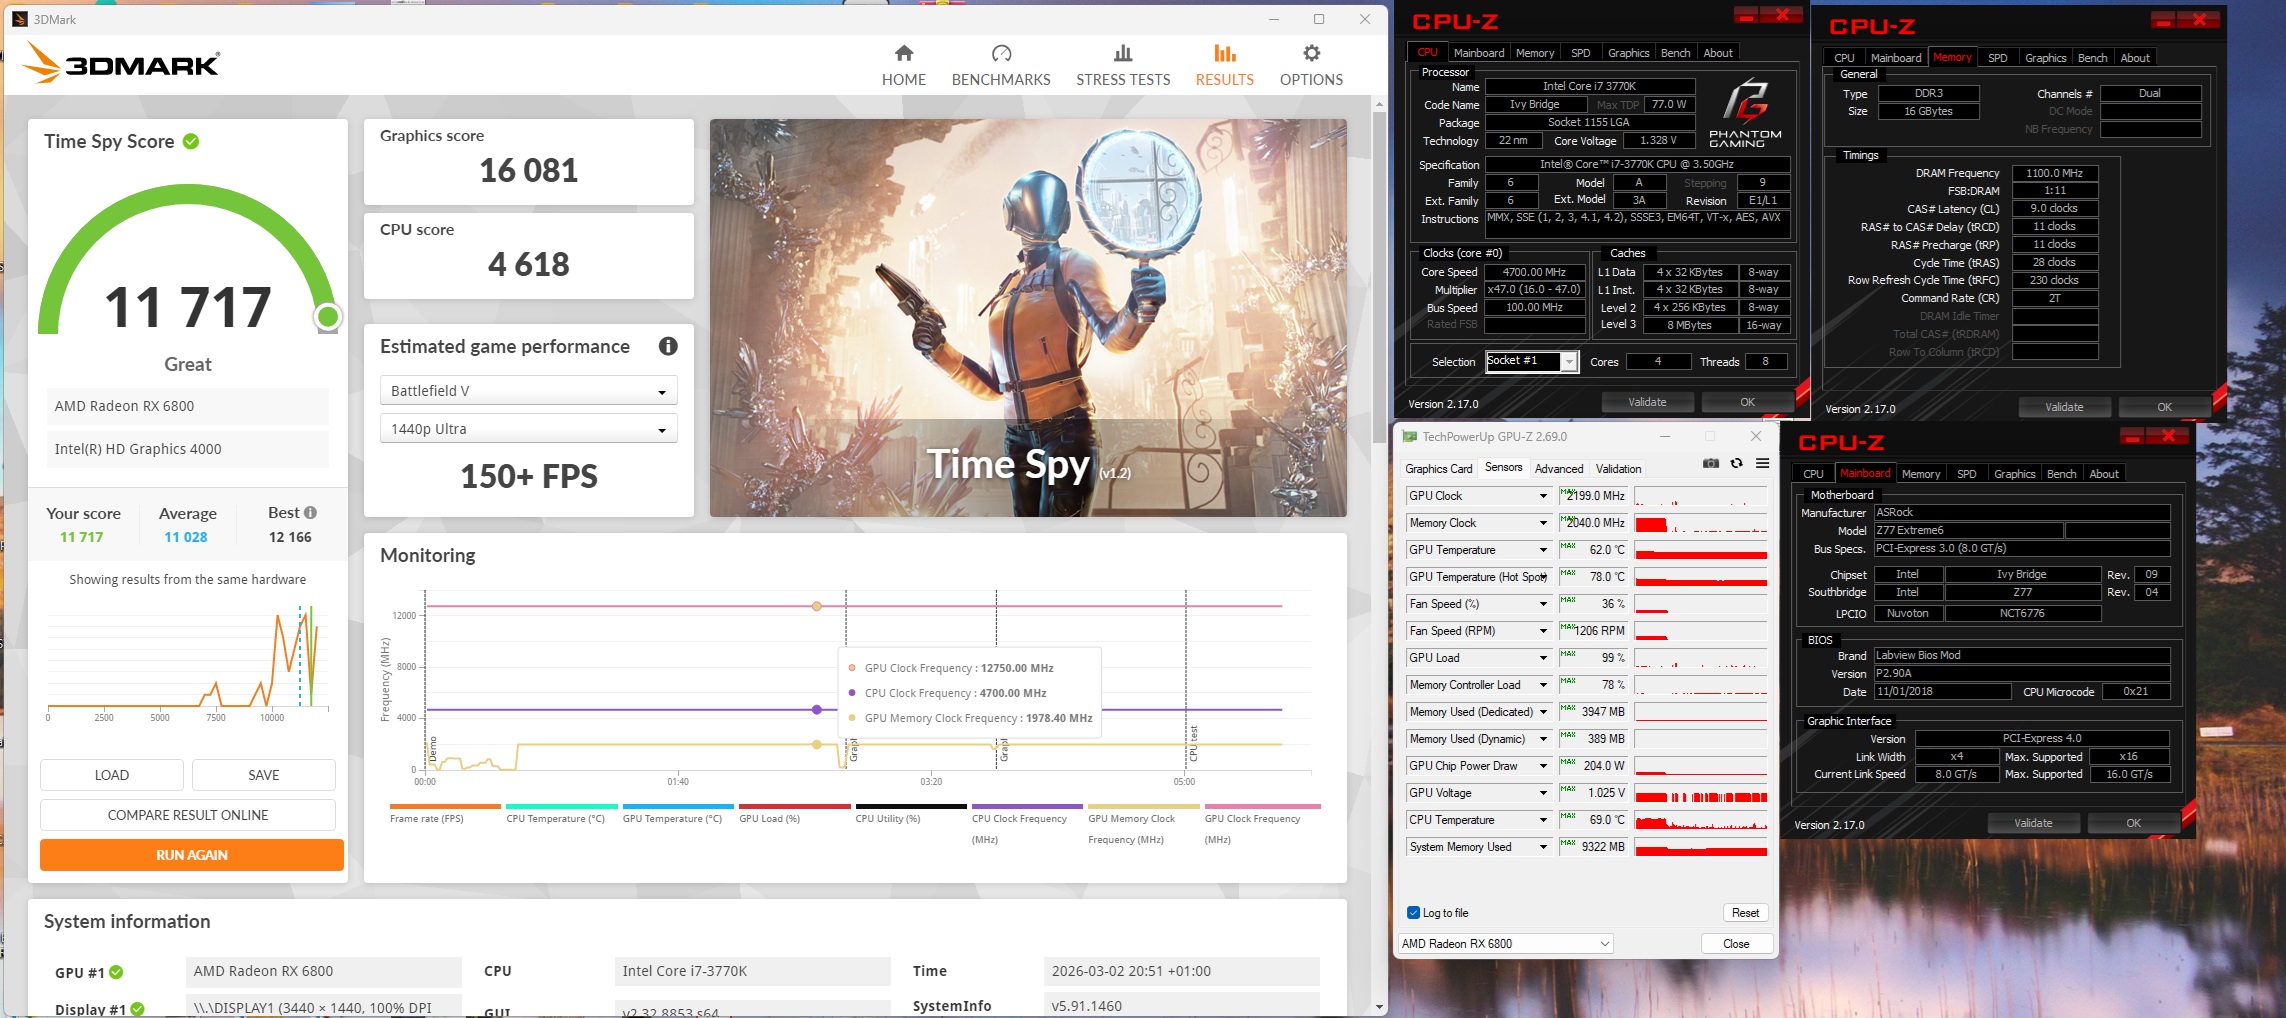Click the Phantom Gaming logo in CPU-Z
This screenshot has width=2286, height=1018.
(x=1745, y=113)
